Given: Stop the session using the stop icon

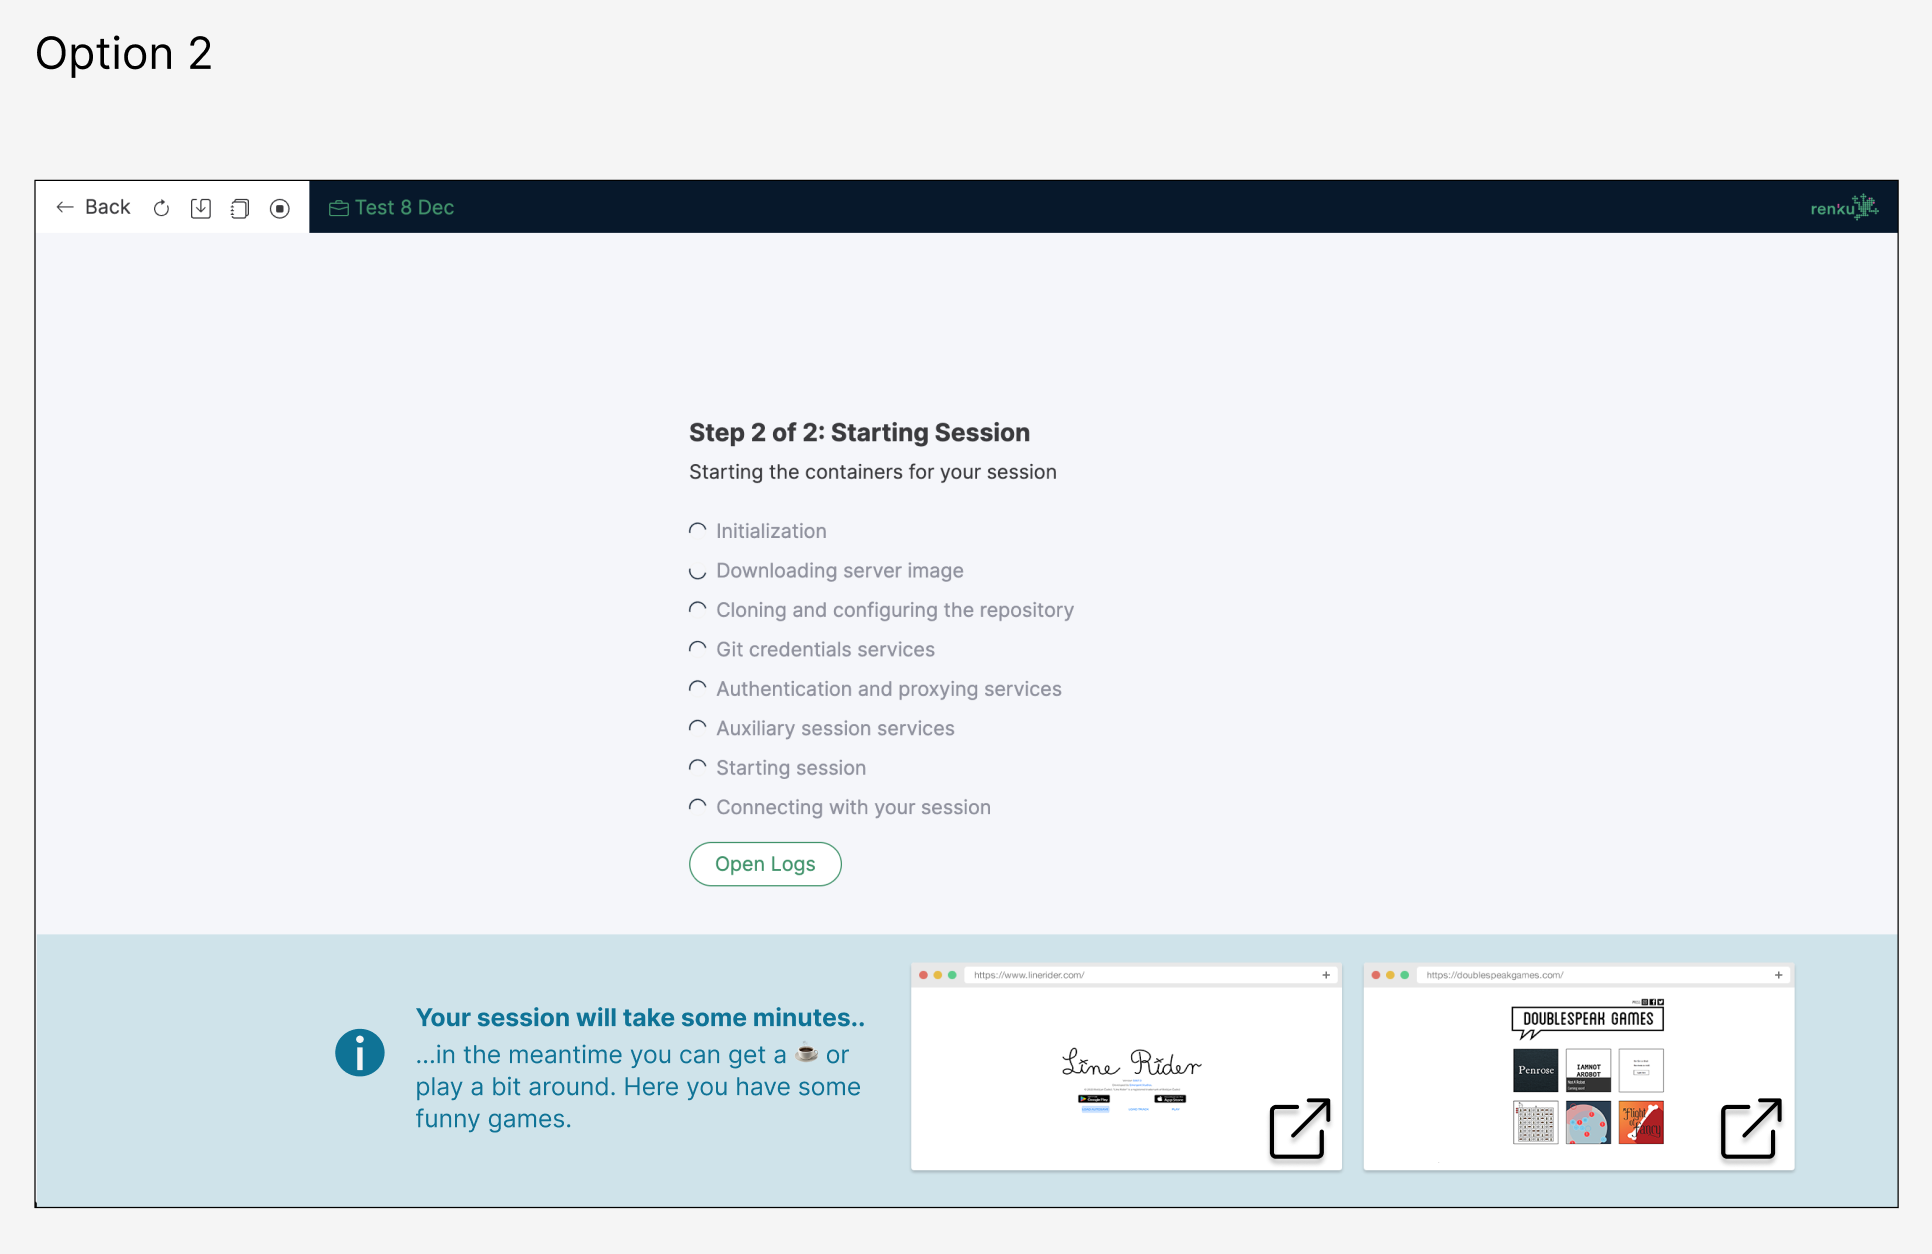Looking at the screenshot, I should coord(280,208).
